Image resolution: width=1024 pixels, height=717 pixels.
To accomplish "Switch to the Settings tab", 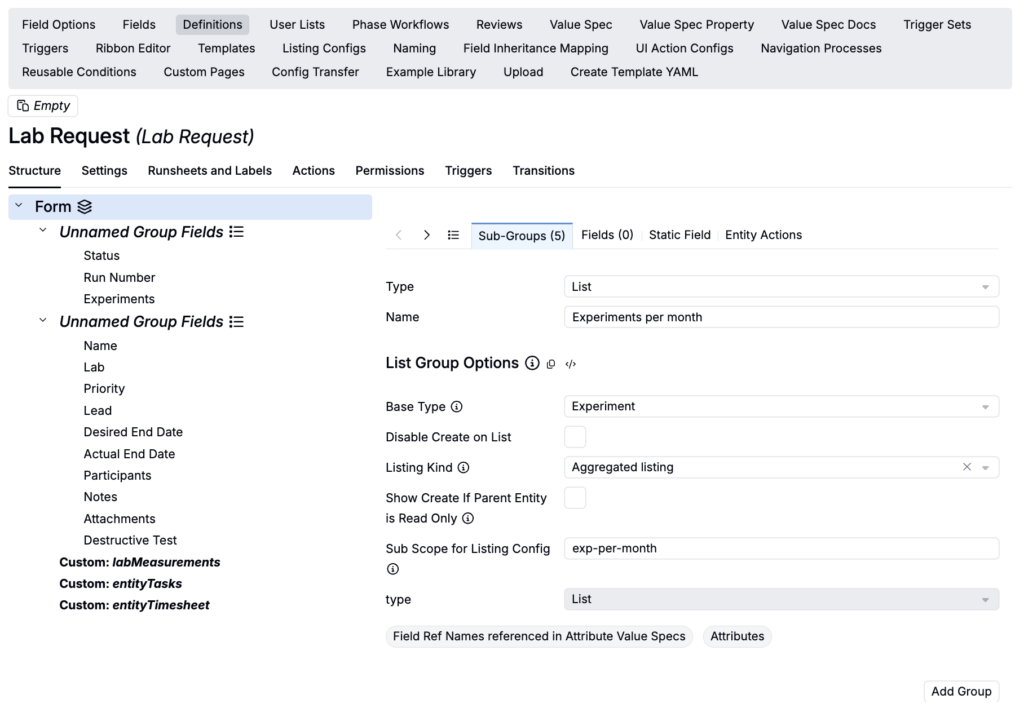I will point(104,170).
